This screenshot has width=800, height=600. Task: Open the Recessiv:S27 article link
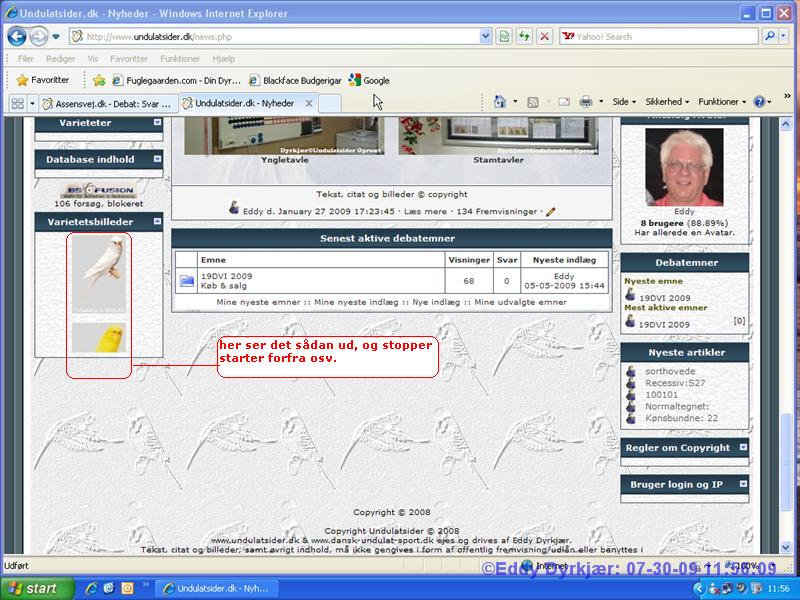(675, 383)
